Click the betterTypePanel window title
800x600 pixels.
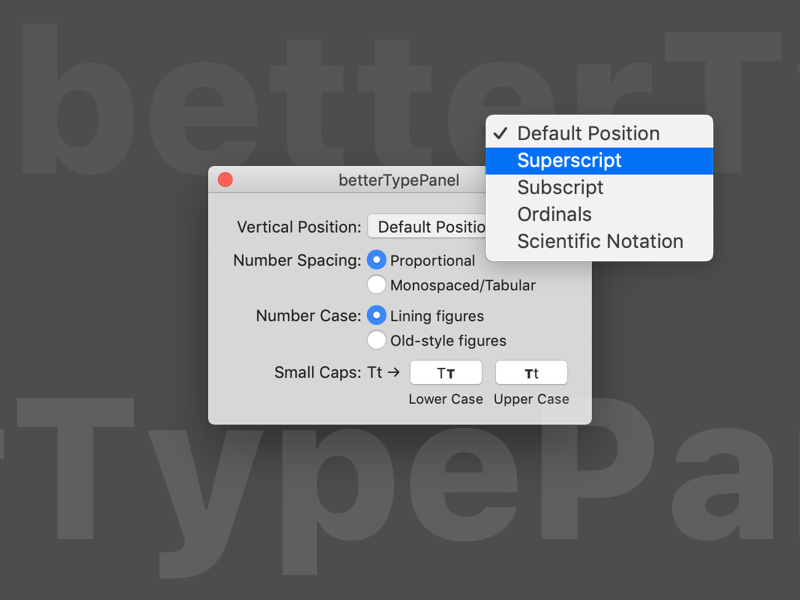(x=399, y=180)
